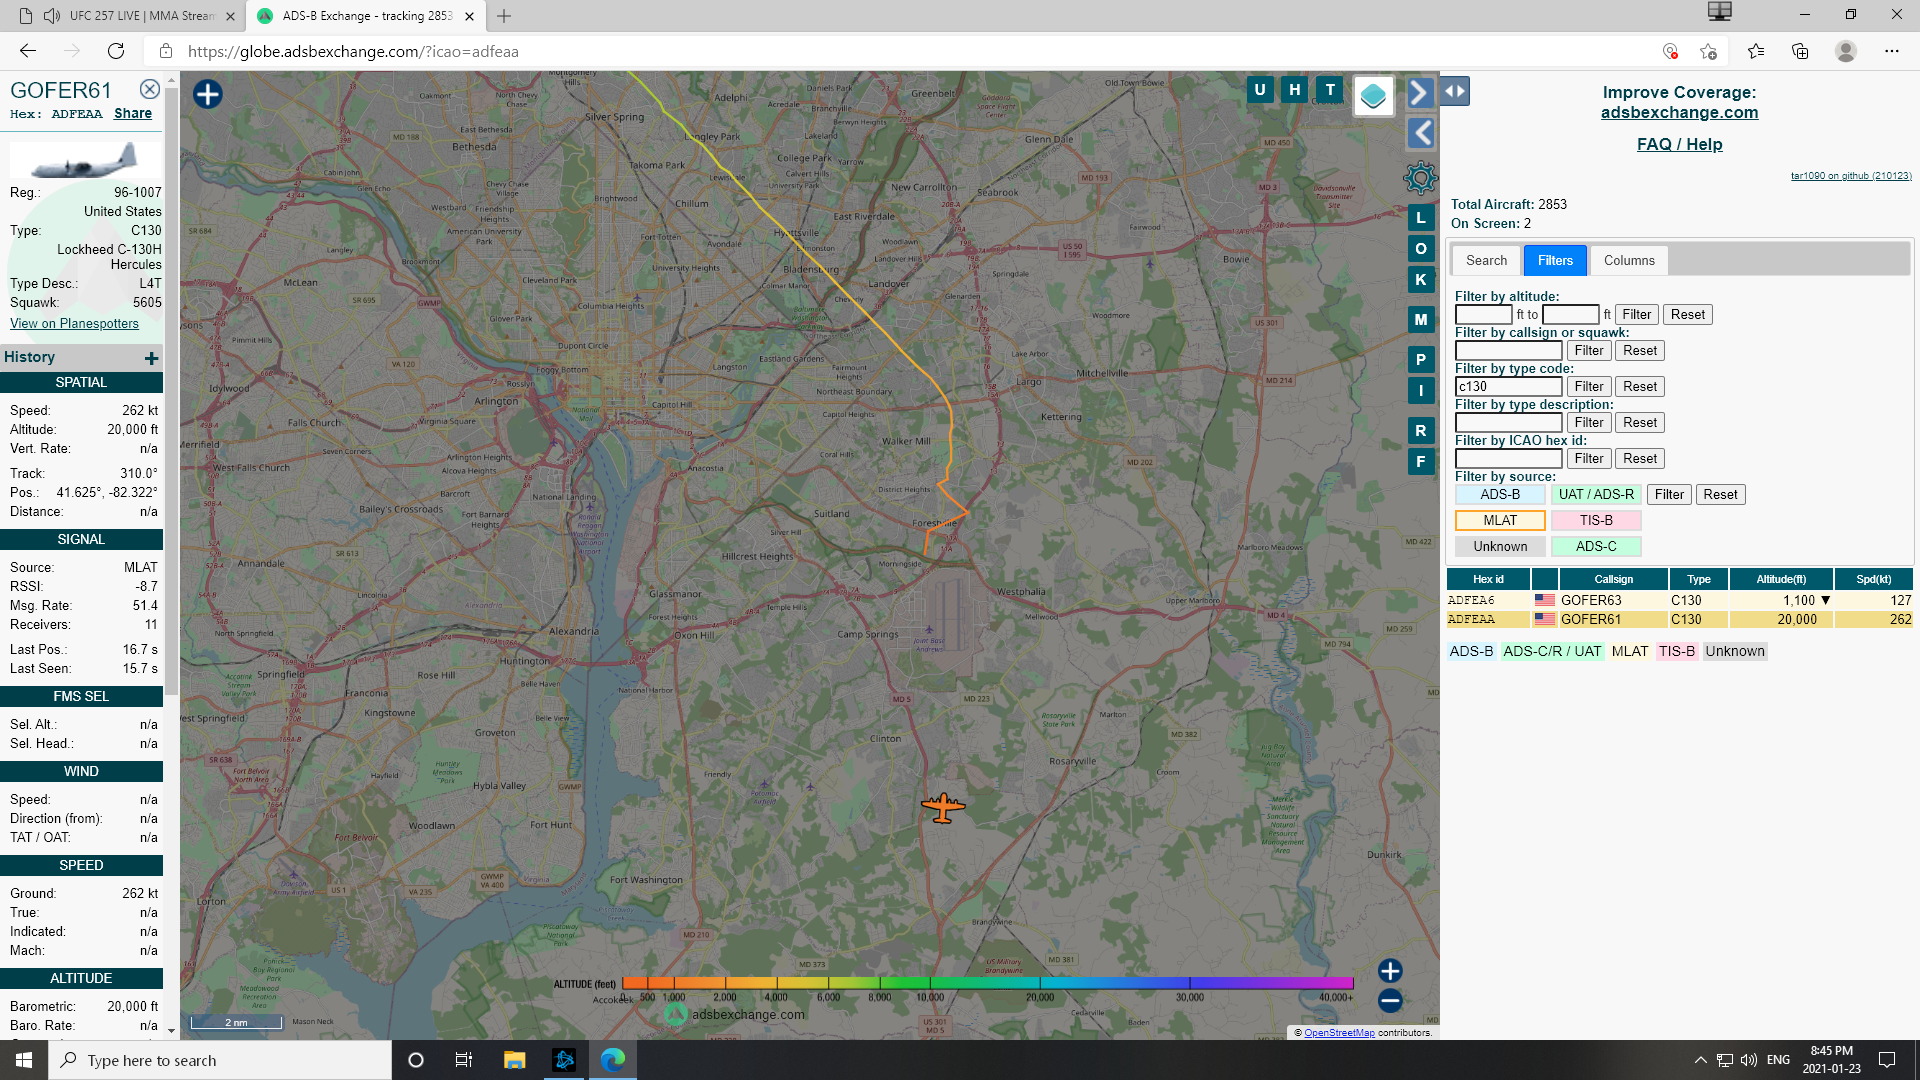Click the F map button
This screenshot has height=1080, width=1920.
[1421, 462]
